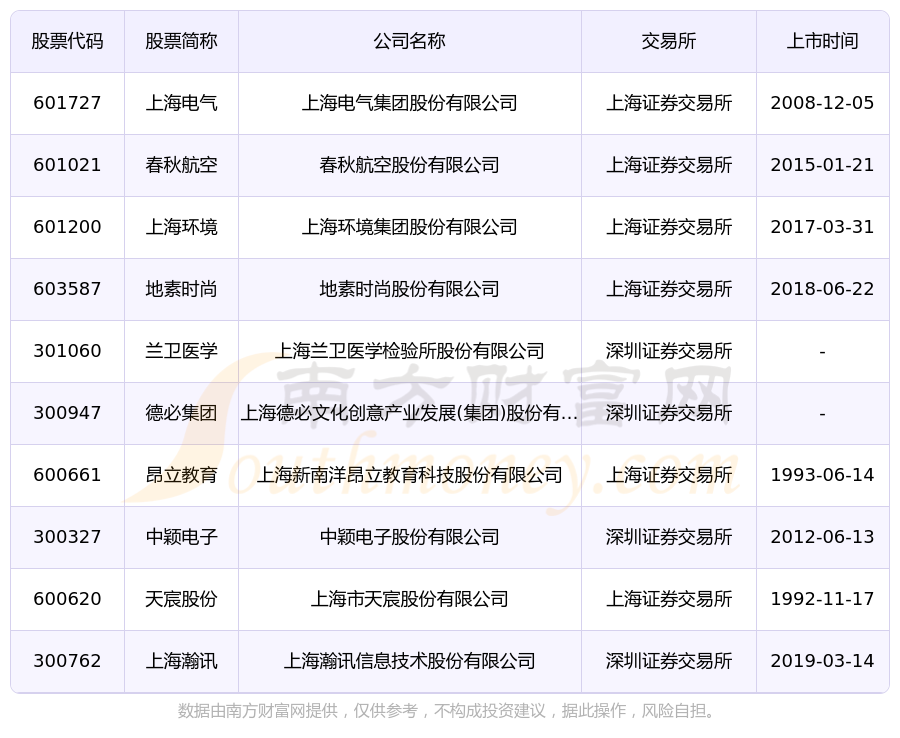Select 中颖电子股份有限公司 company name
This screenshot has height=738, width=900.
click(x=409, y=537)
